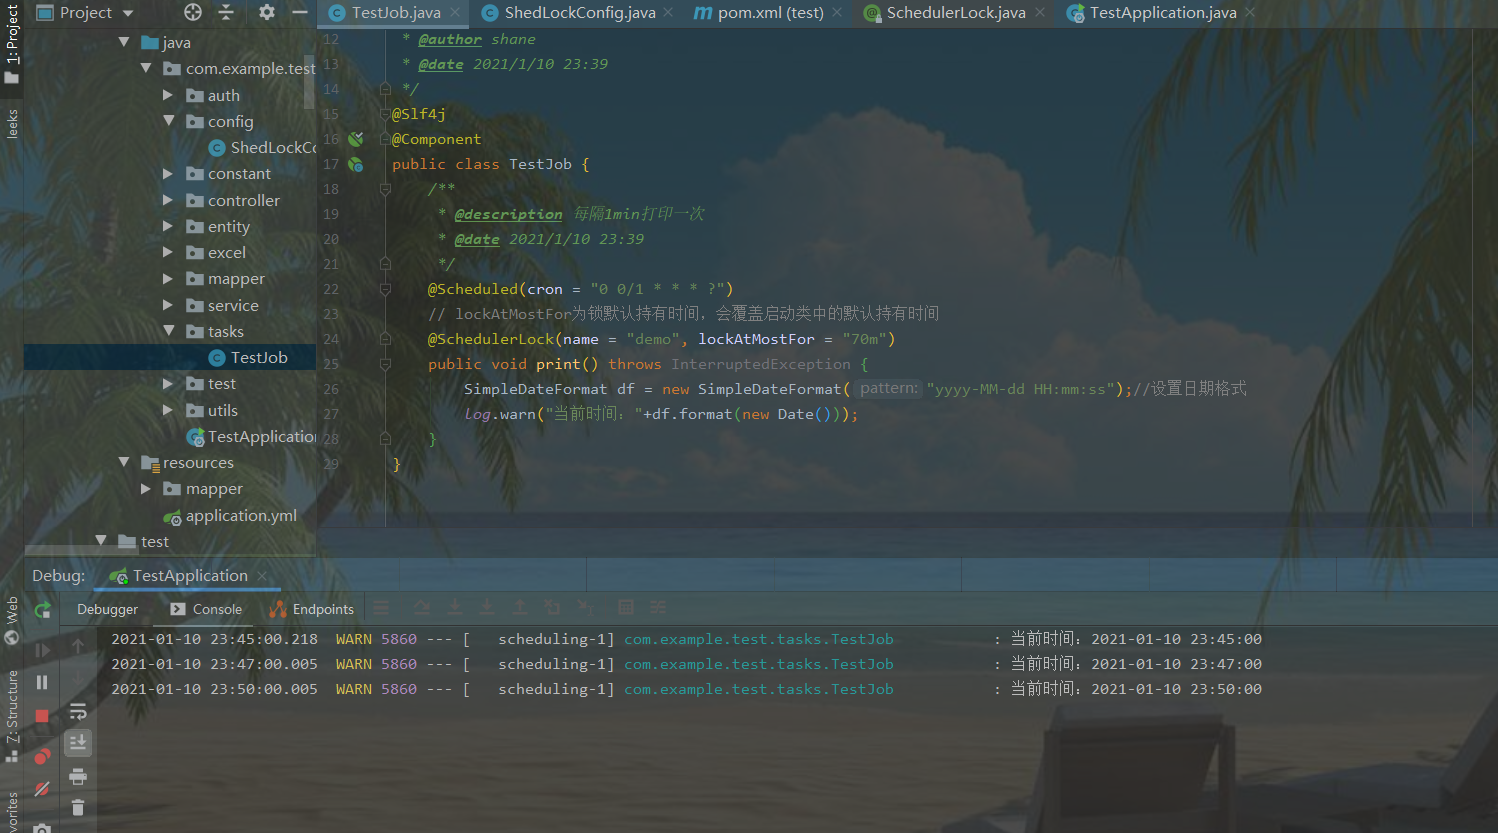This screenshot has width=1498, height=833.
Task: Collapse com.example.test package
Action: tap(146, 68)
